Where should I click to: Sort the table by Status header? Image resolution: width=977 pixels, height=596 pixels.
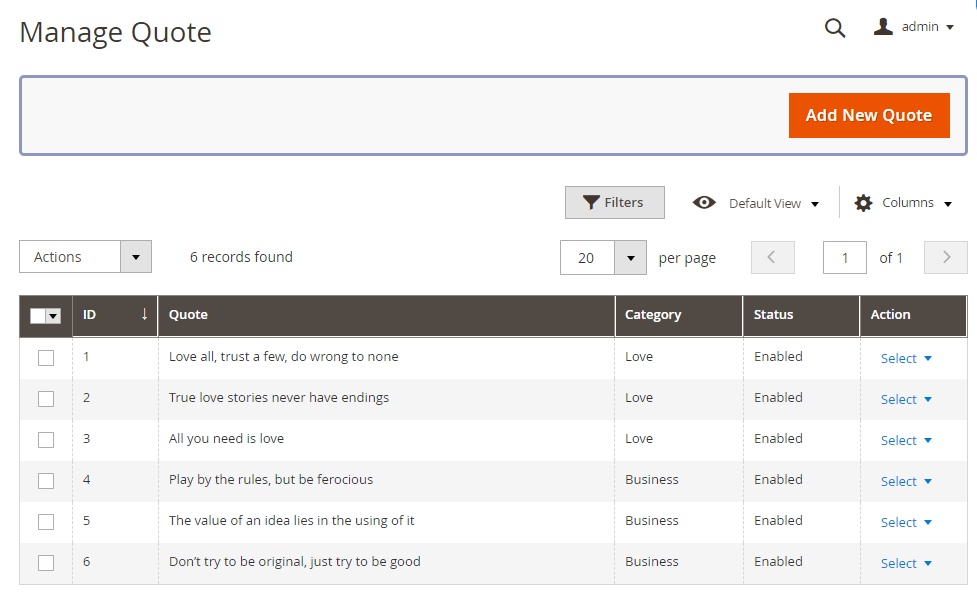tap(773, 314)
